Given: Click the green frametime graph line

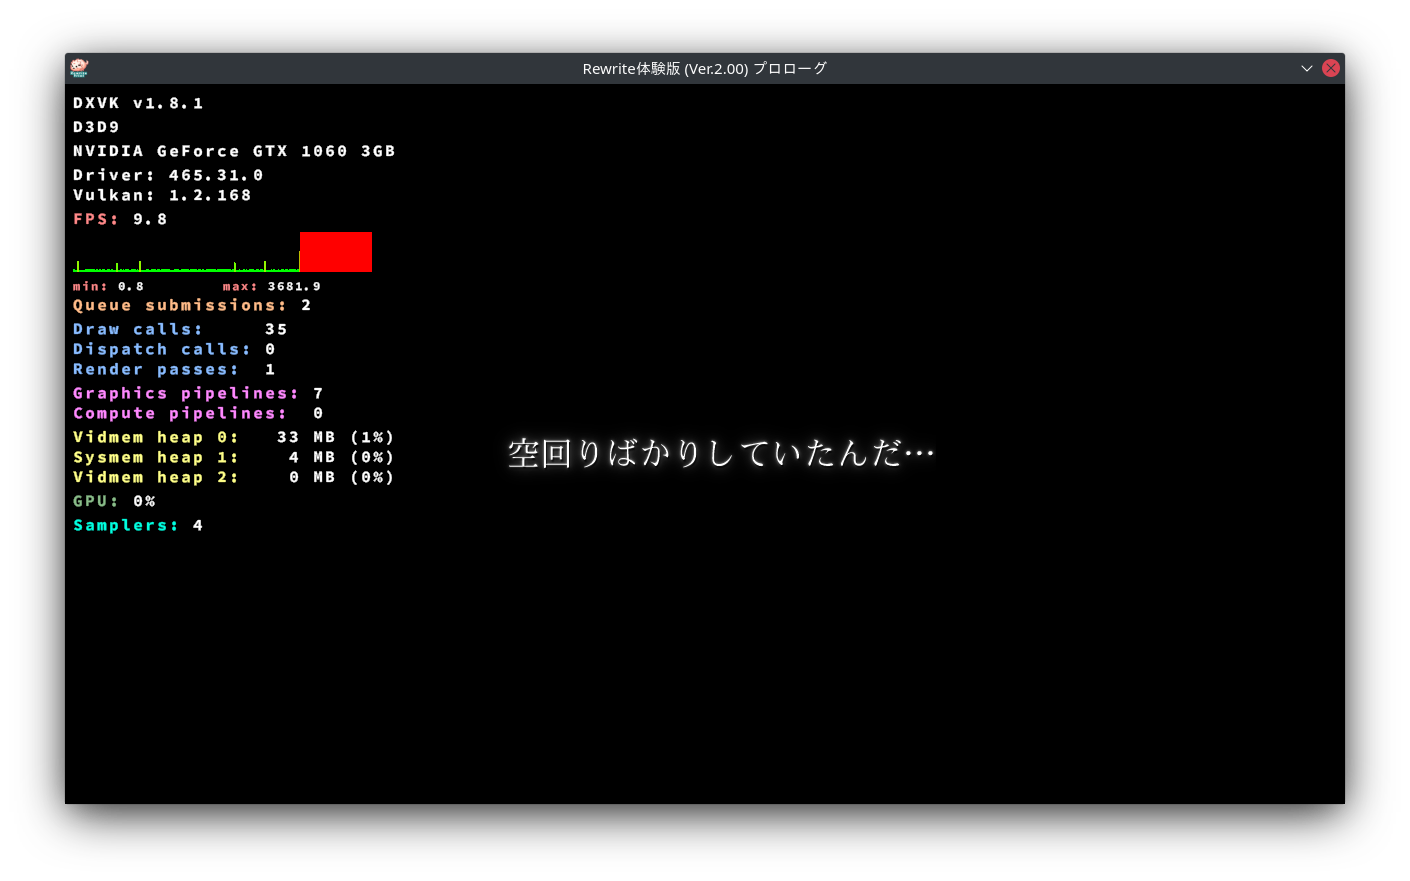Looking at the screenshot, I should tap(186, 267).
